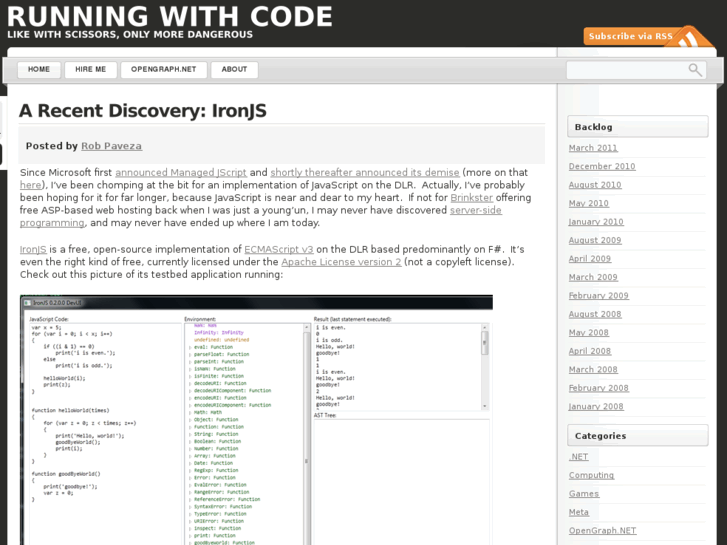Open author link Rob Paveza

111,146
